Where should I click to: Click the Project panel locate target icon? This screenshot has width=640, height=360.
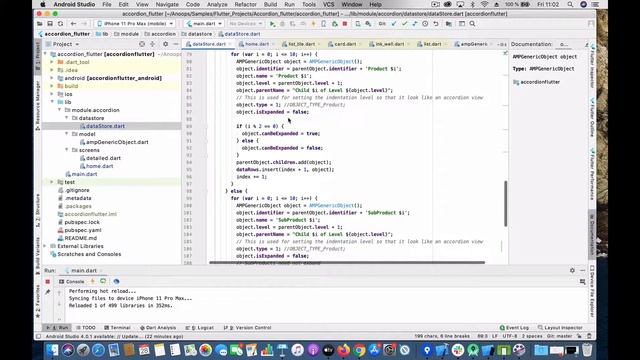coord(142,44)
